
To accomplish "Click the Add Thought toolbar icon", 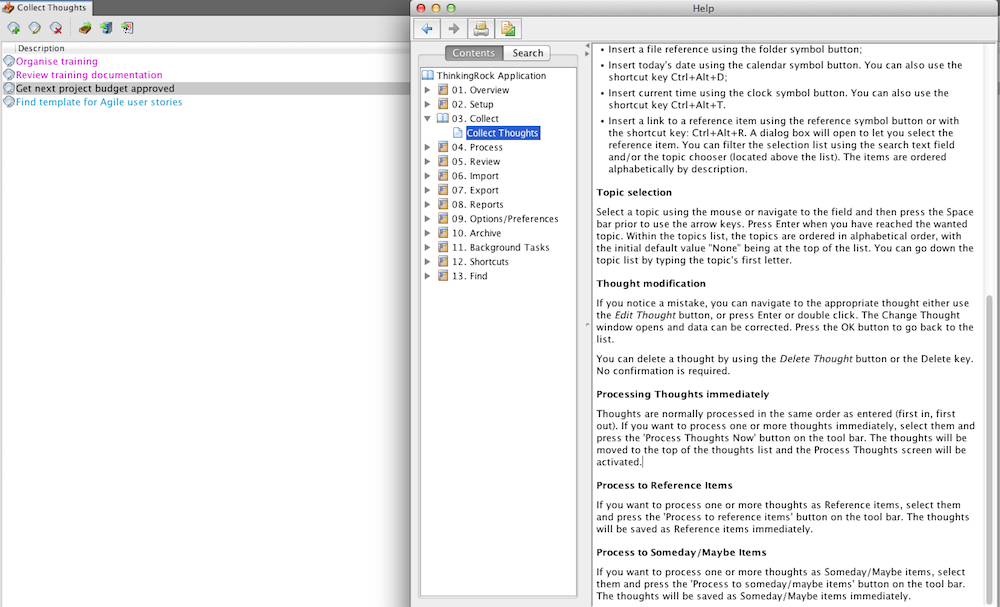I will pyautogui.click(x=13, y=28).
